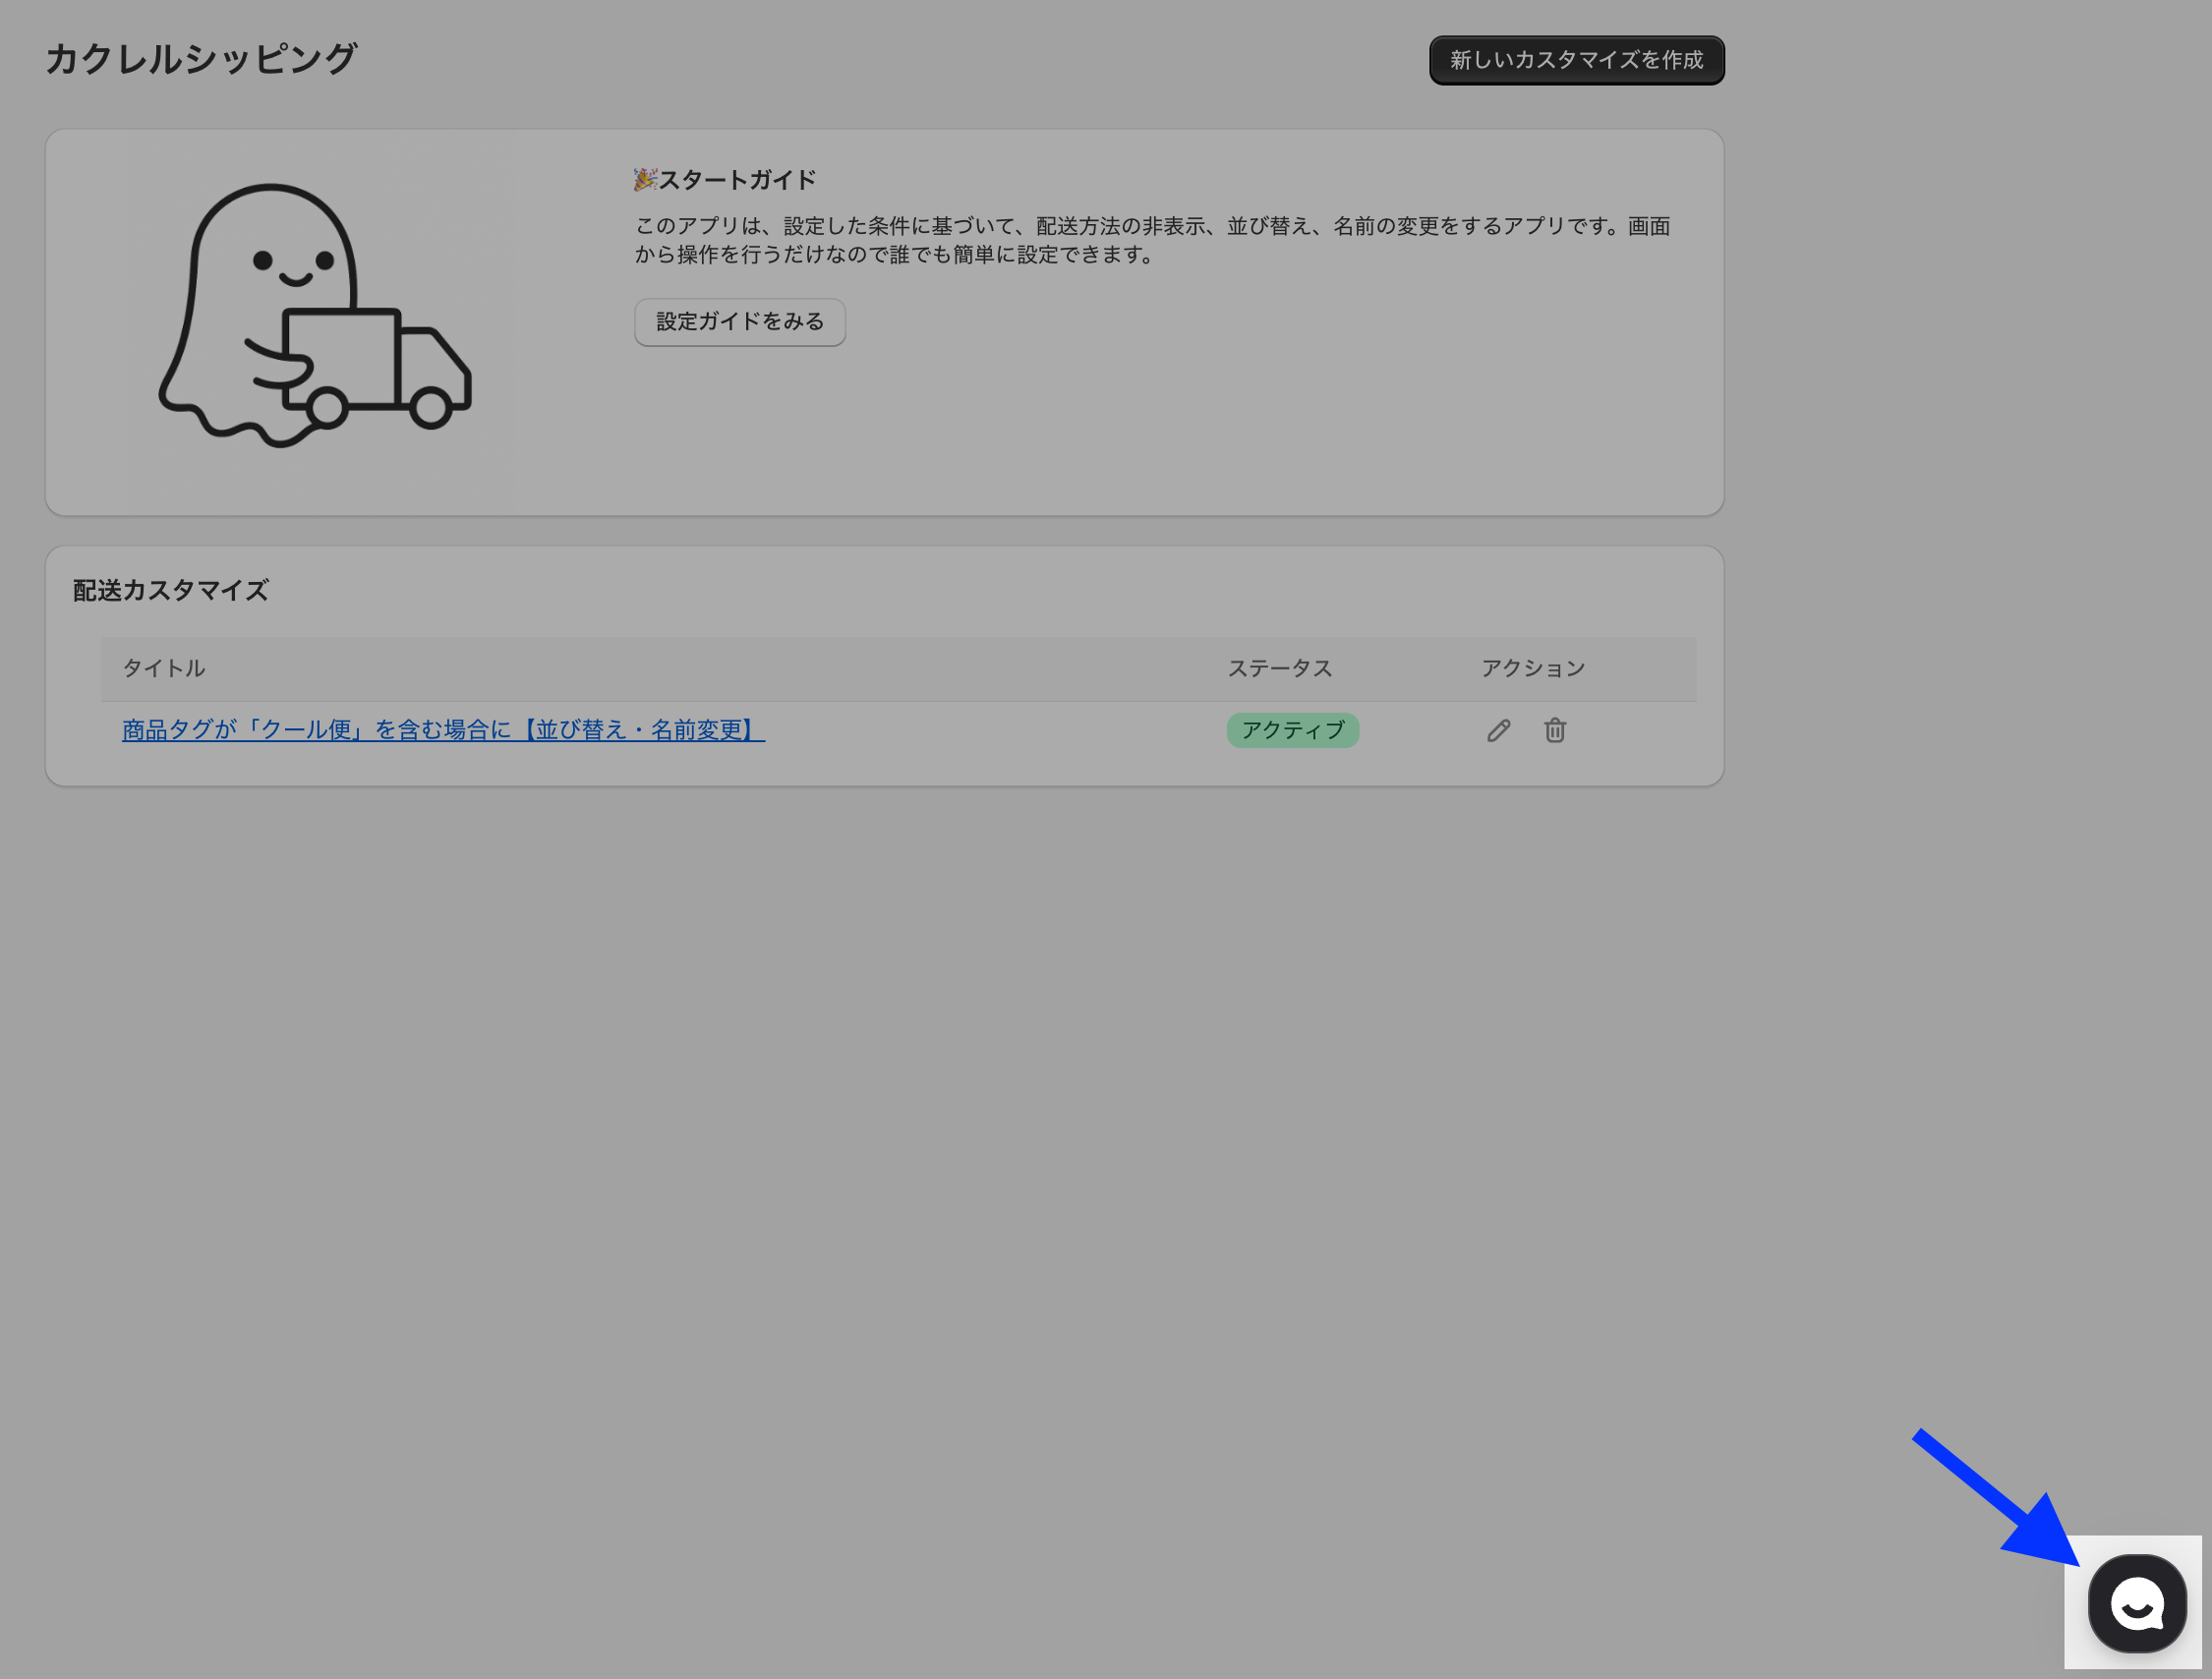Click the blue arrow annotation
The image size is (2212, 1679).
tap(1994, 1498)
